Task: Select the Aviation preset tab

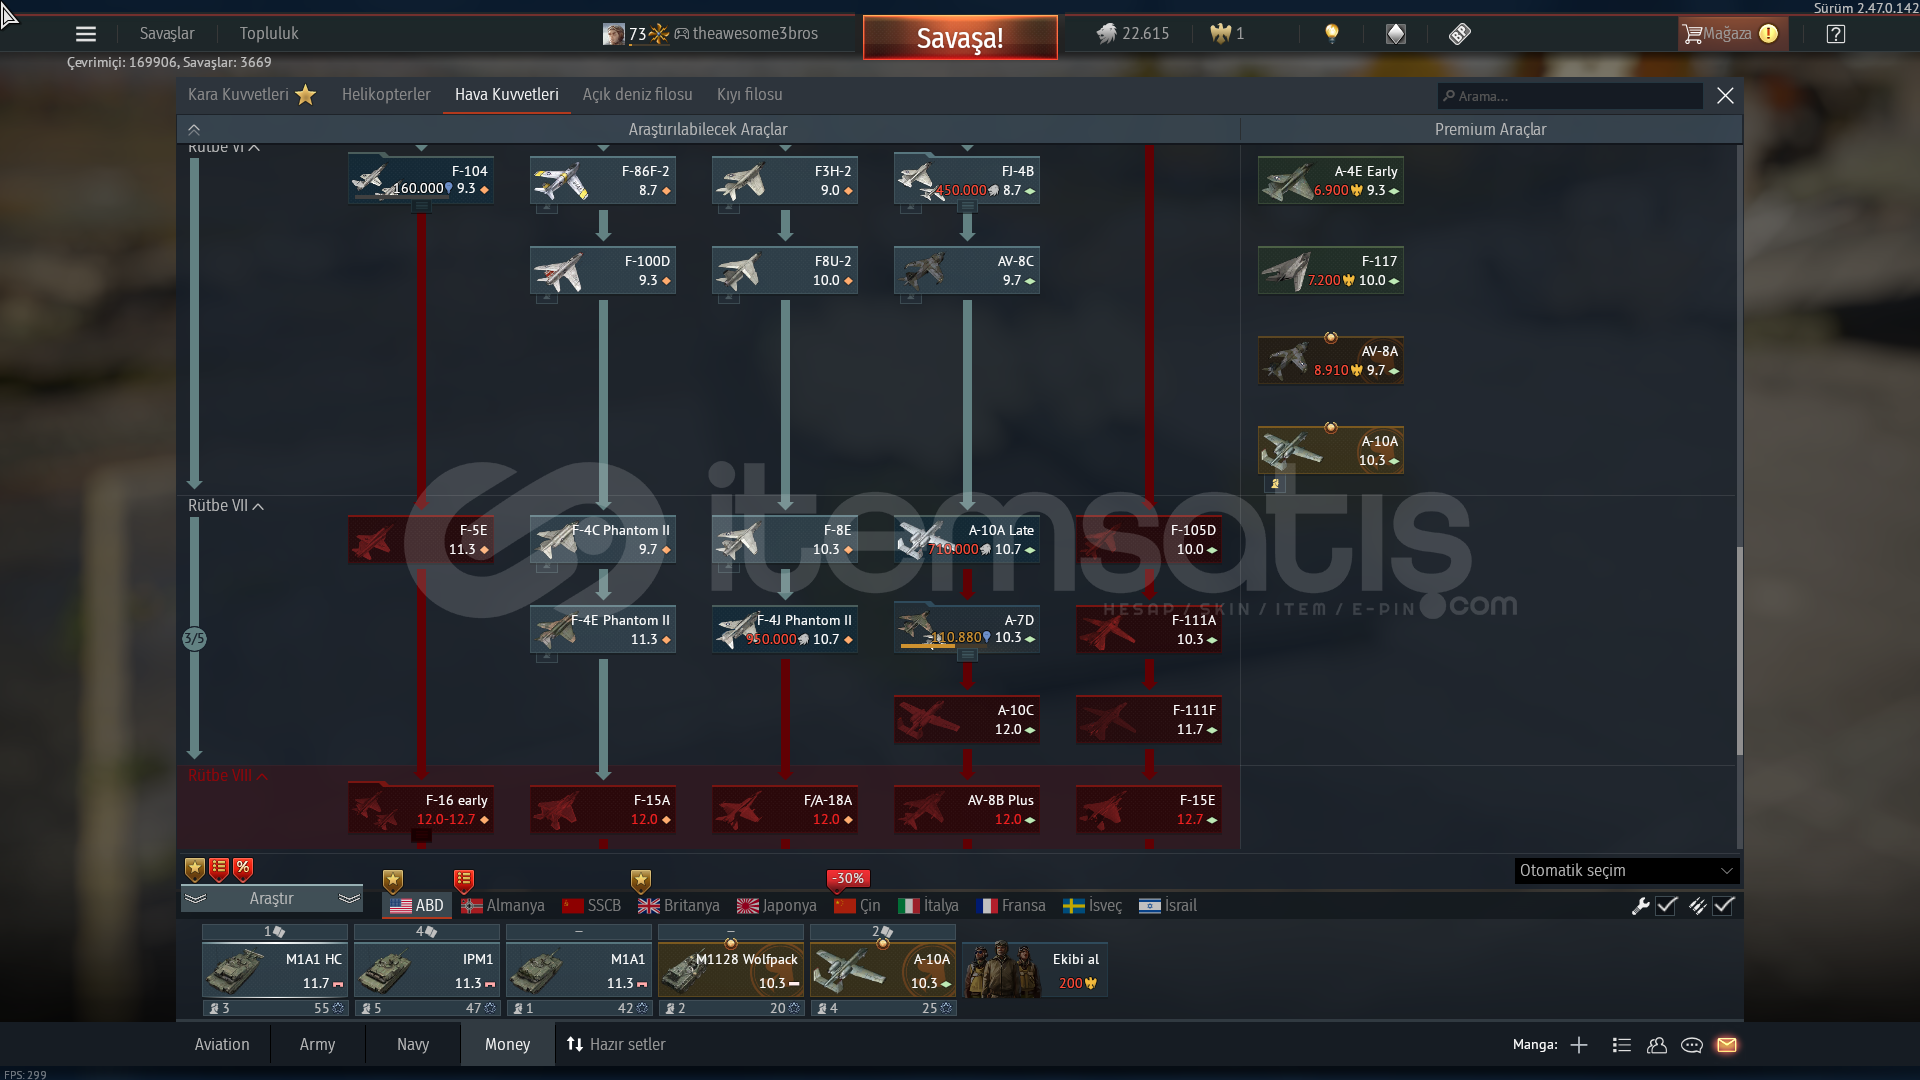Action: coord(222,1045)
